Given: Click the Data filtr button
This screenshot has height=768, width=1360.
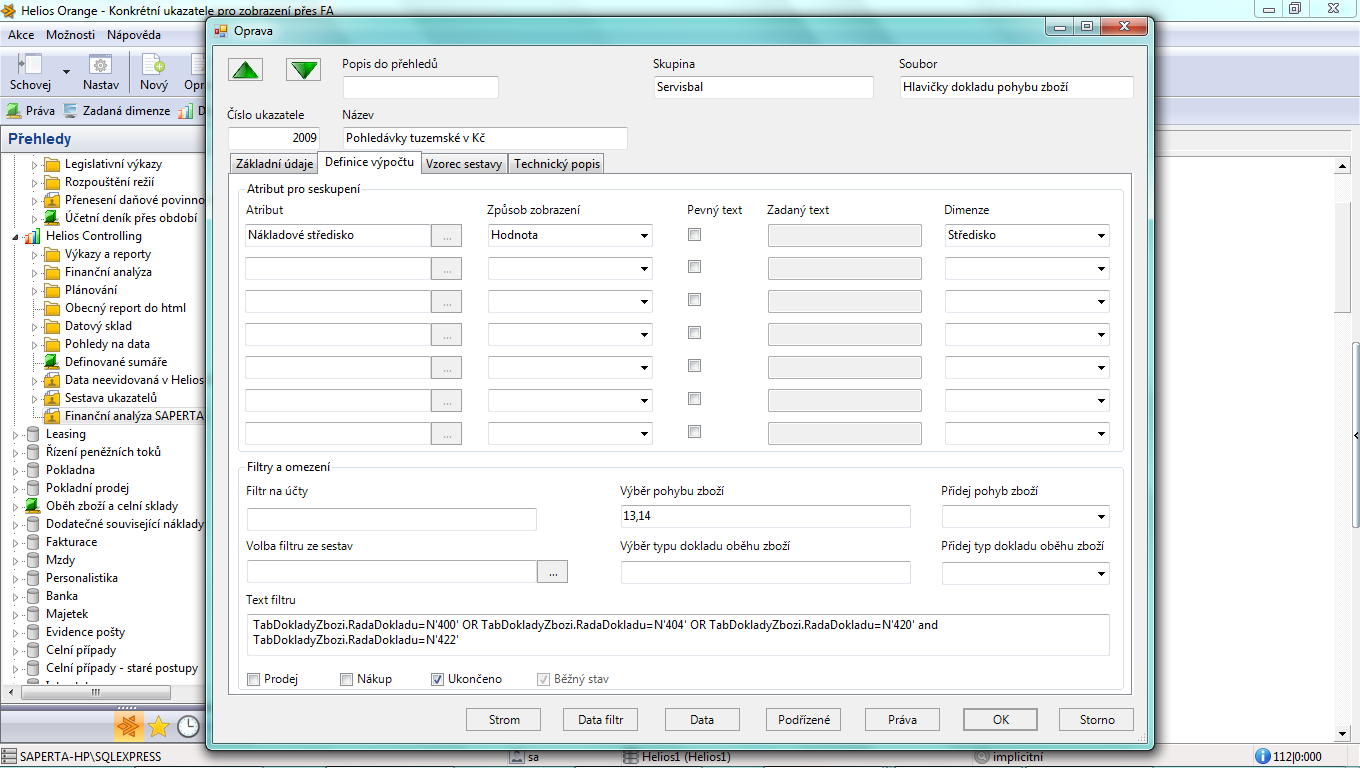Looking at the screenshot, I should pos(601,719).
